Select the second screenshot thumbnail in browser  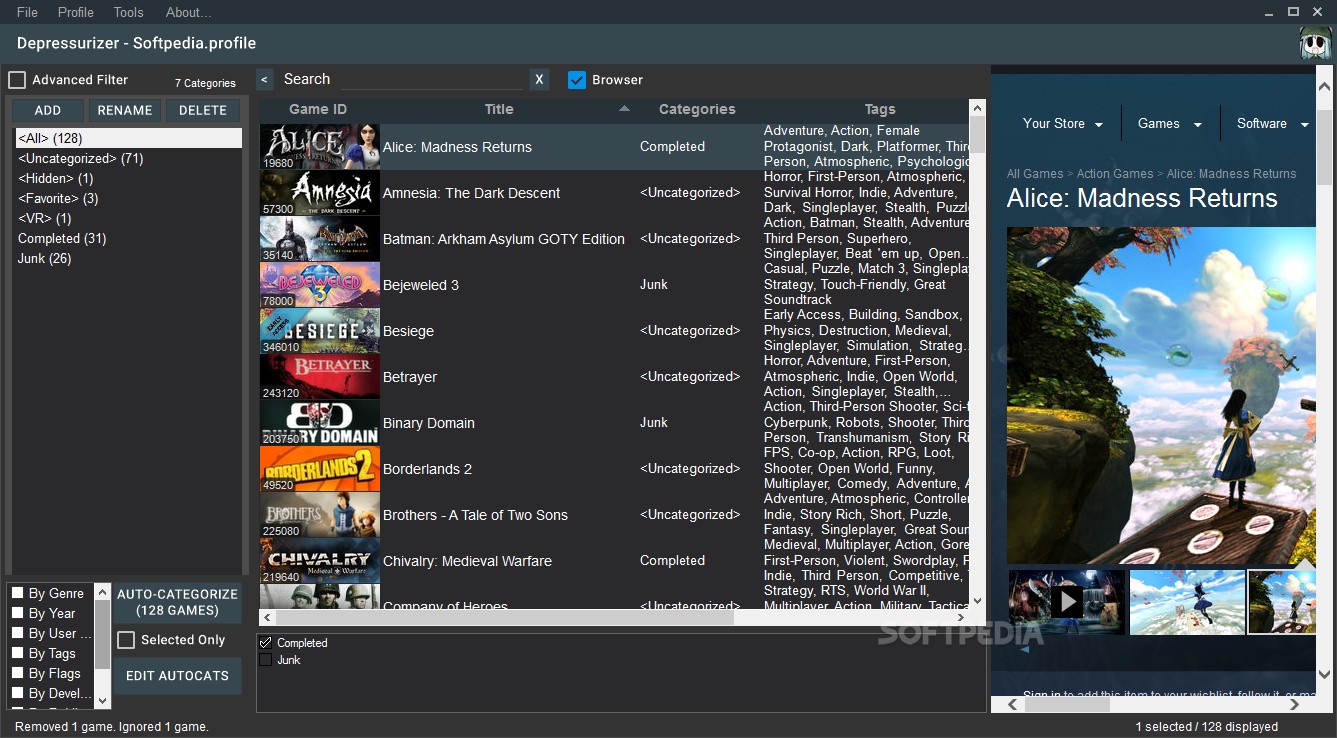point(1187,602)
